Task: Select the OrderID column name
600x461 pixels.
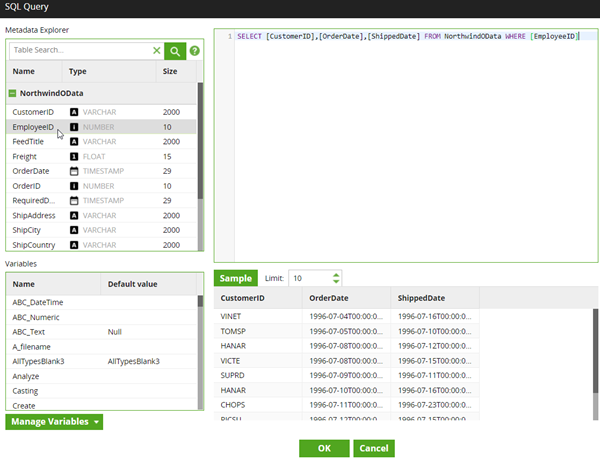Action: [x=26, y=186]
